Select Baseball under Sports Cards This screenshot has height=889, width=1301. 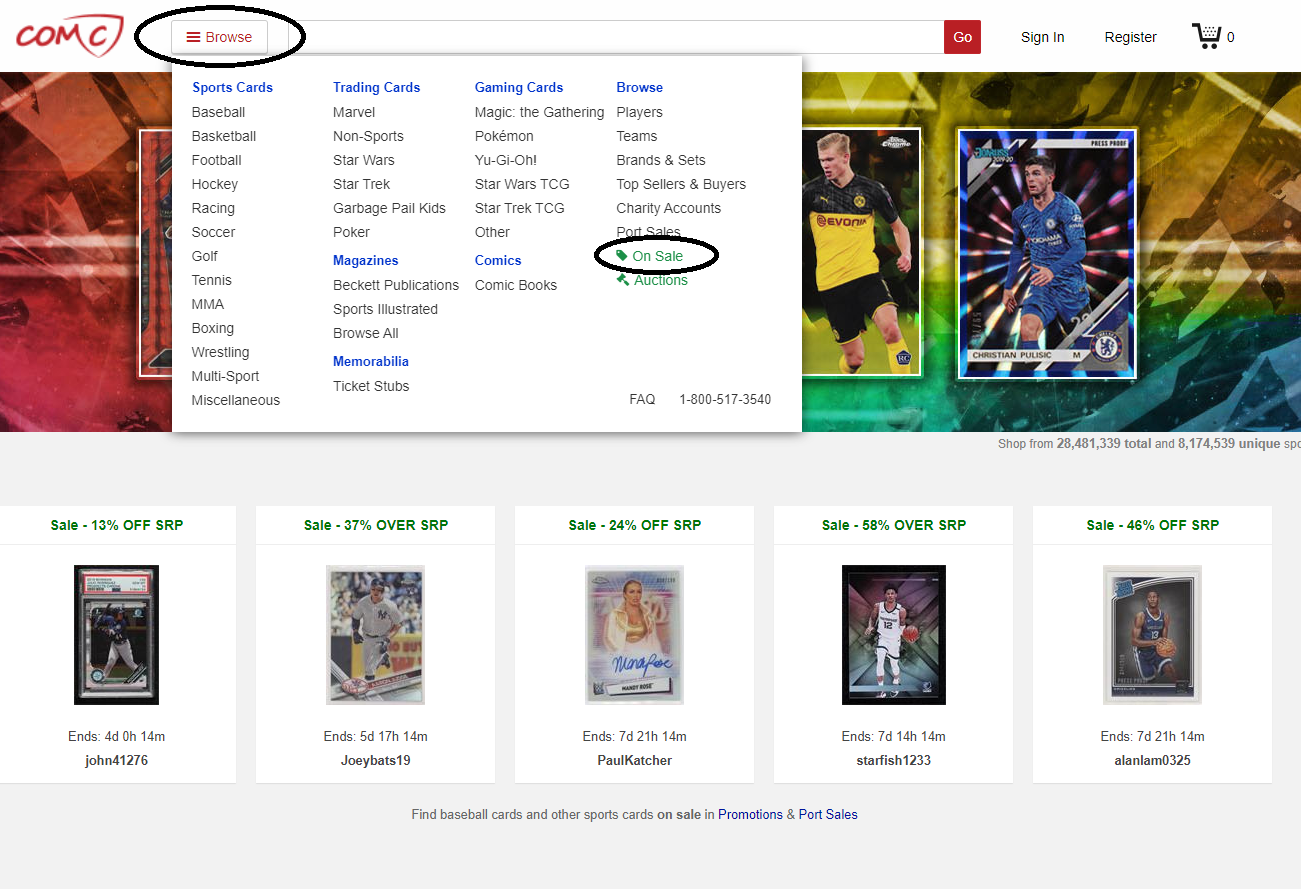tap(218, 112)
